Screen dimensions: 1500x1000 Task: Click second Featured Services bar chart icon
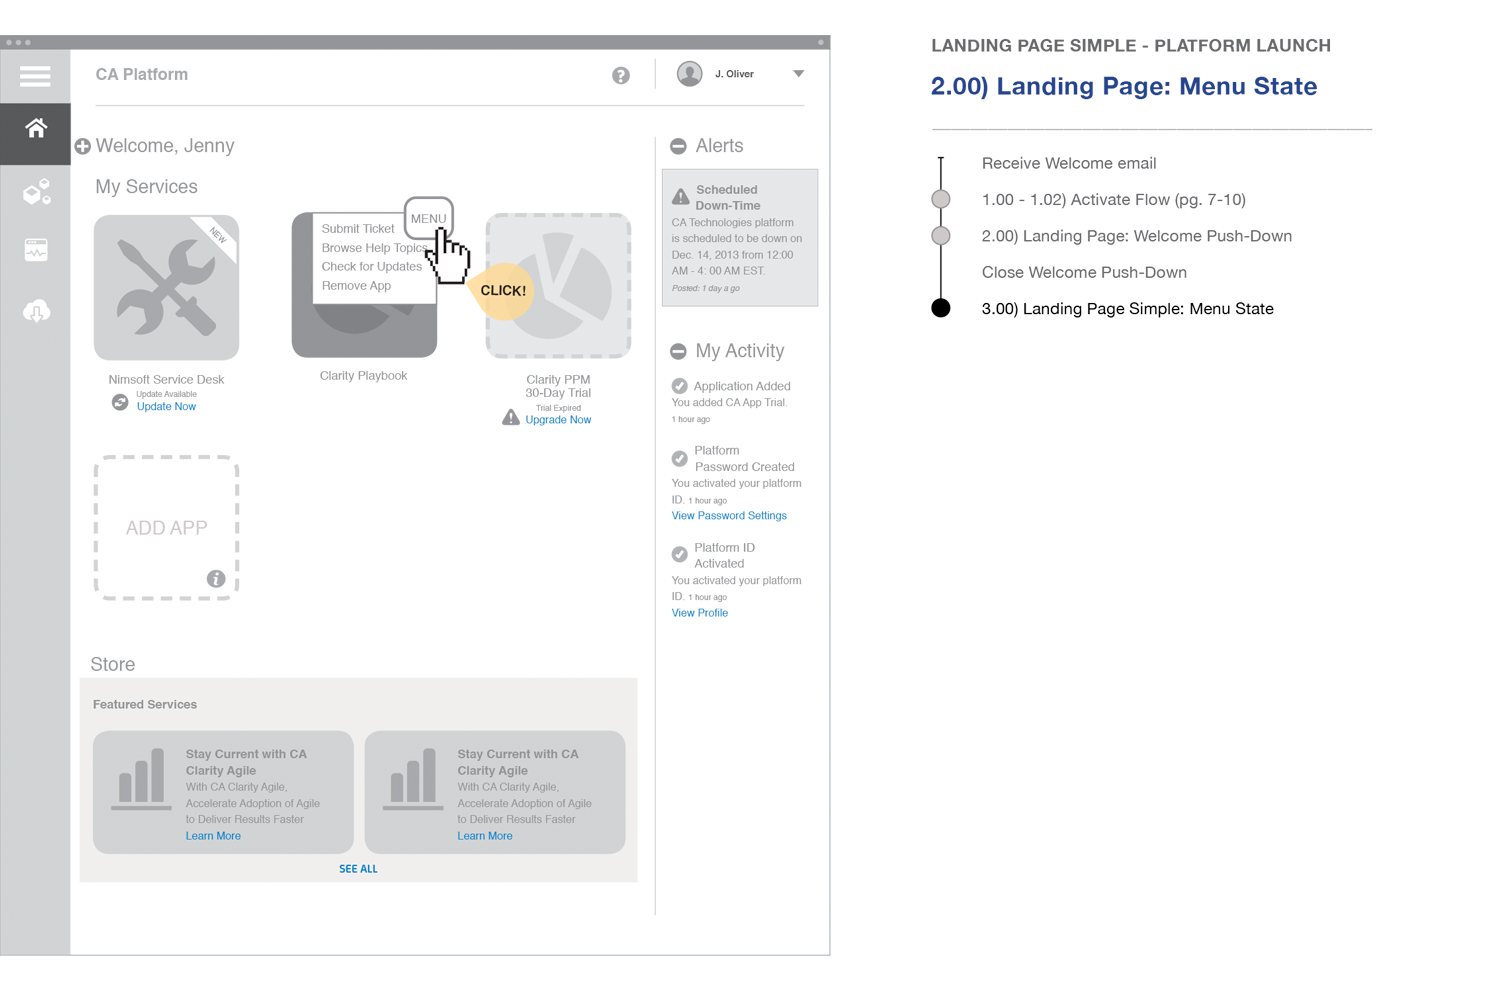413,779
